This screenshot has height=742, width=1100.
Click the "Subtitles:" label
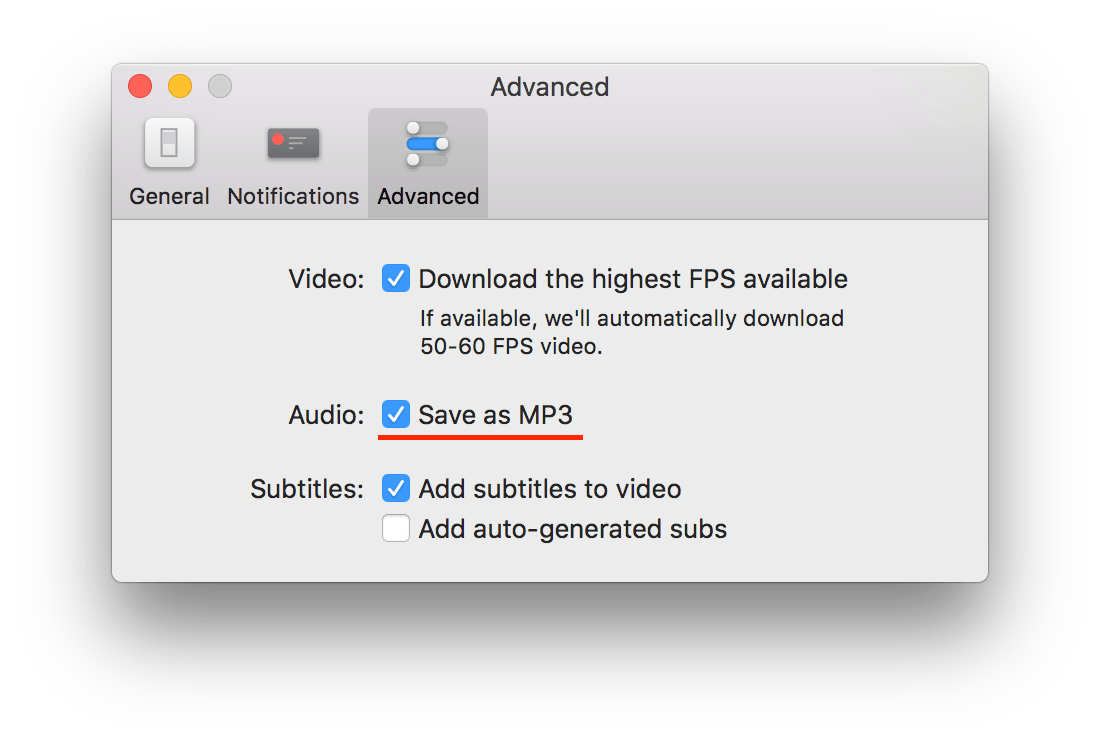point(307,489)
